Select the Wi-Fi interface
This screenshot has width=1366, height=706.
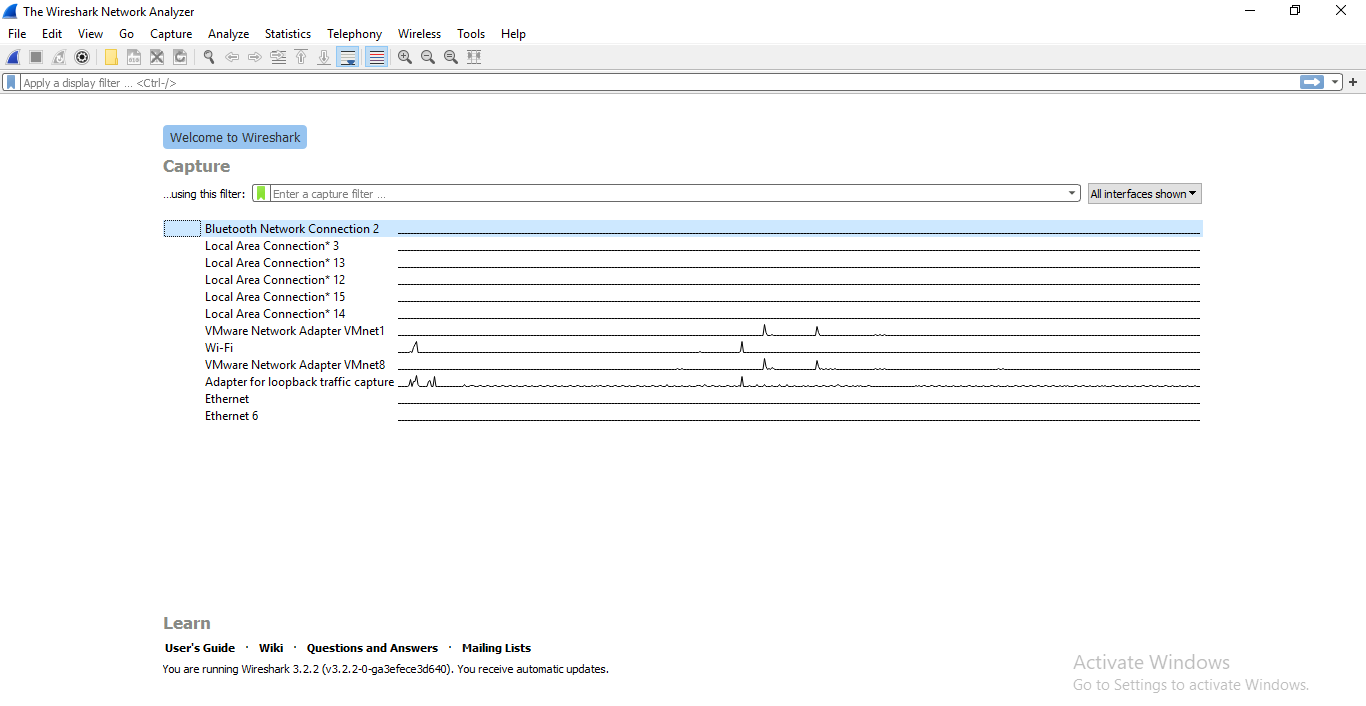219,348
